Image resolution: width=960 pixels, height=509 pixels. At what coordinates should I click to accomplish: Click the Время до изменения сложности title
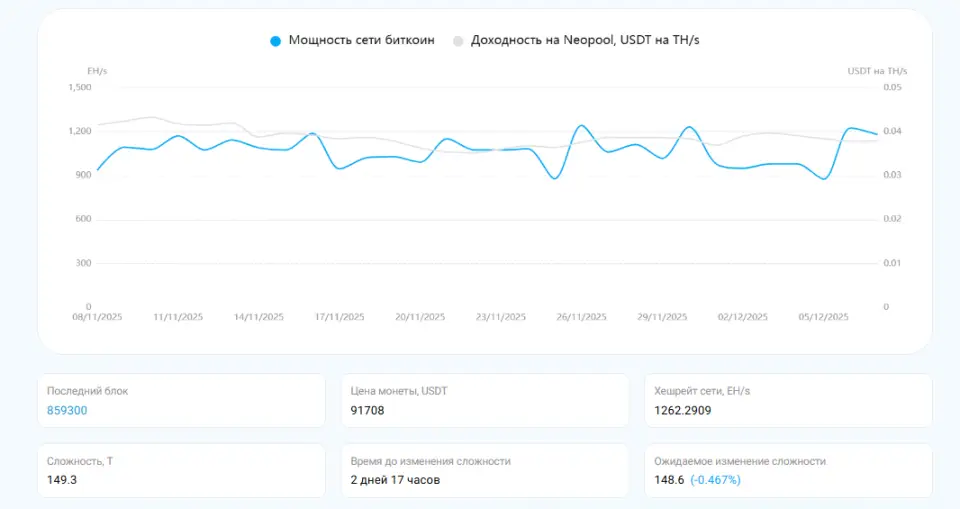pos(430,461)
